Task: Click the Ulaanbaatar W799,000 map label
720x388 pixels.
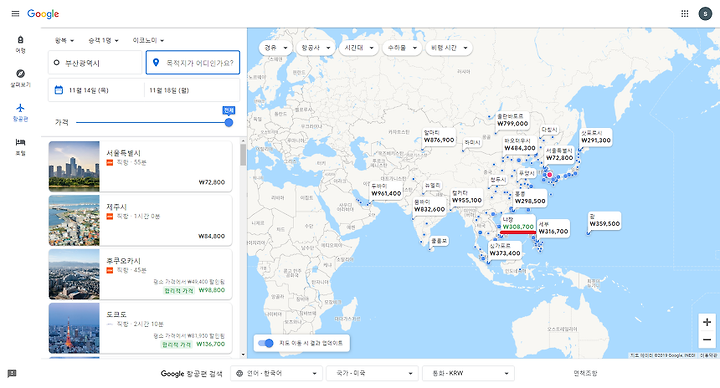Action: (x=512, y=120)
